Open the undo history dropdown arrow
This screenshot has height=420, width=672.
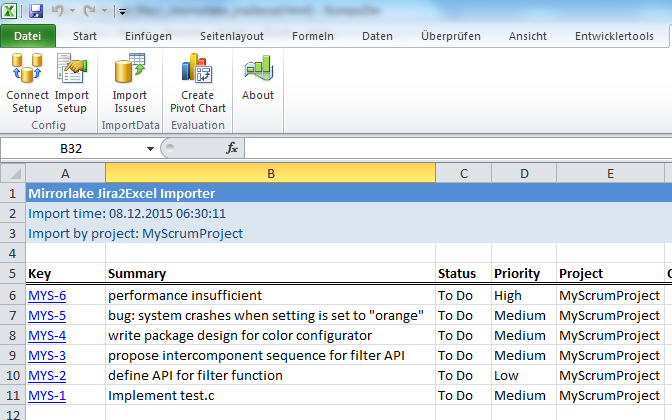(x=72, y=11)
